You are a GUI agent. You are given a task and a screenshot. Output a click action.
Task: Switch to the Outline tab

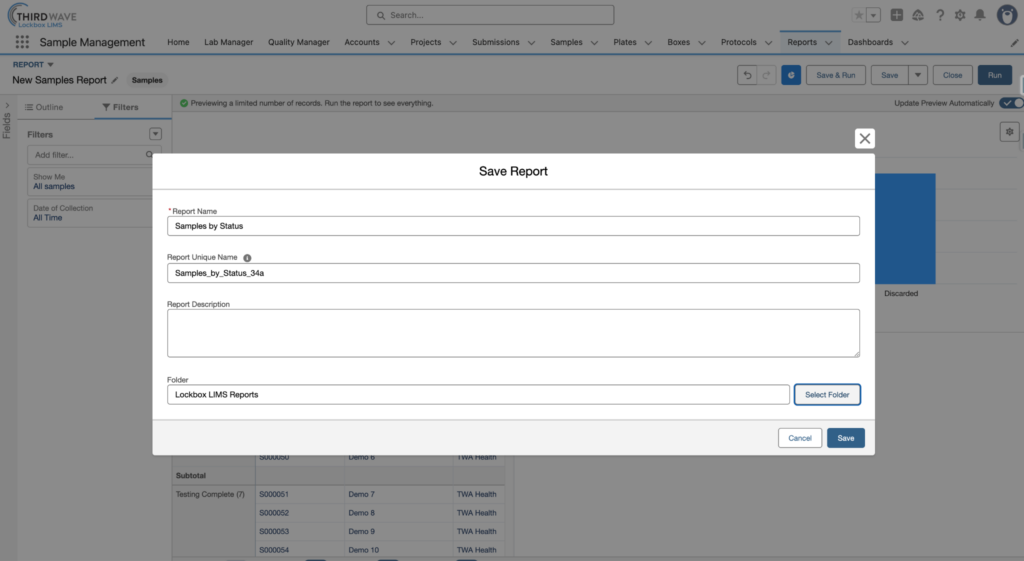point(44,107)
